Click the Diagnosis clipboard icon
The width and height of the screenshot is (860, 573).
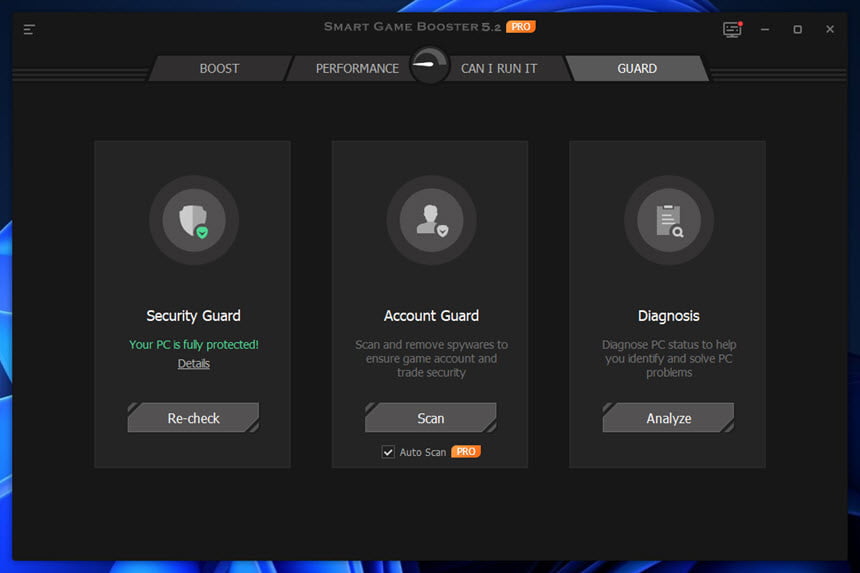tap(669, 220)
